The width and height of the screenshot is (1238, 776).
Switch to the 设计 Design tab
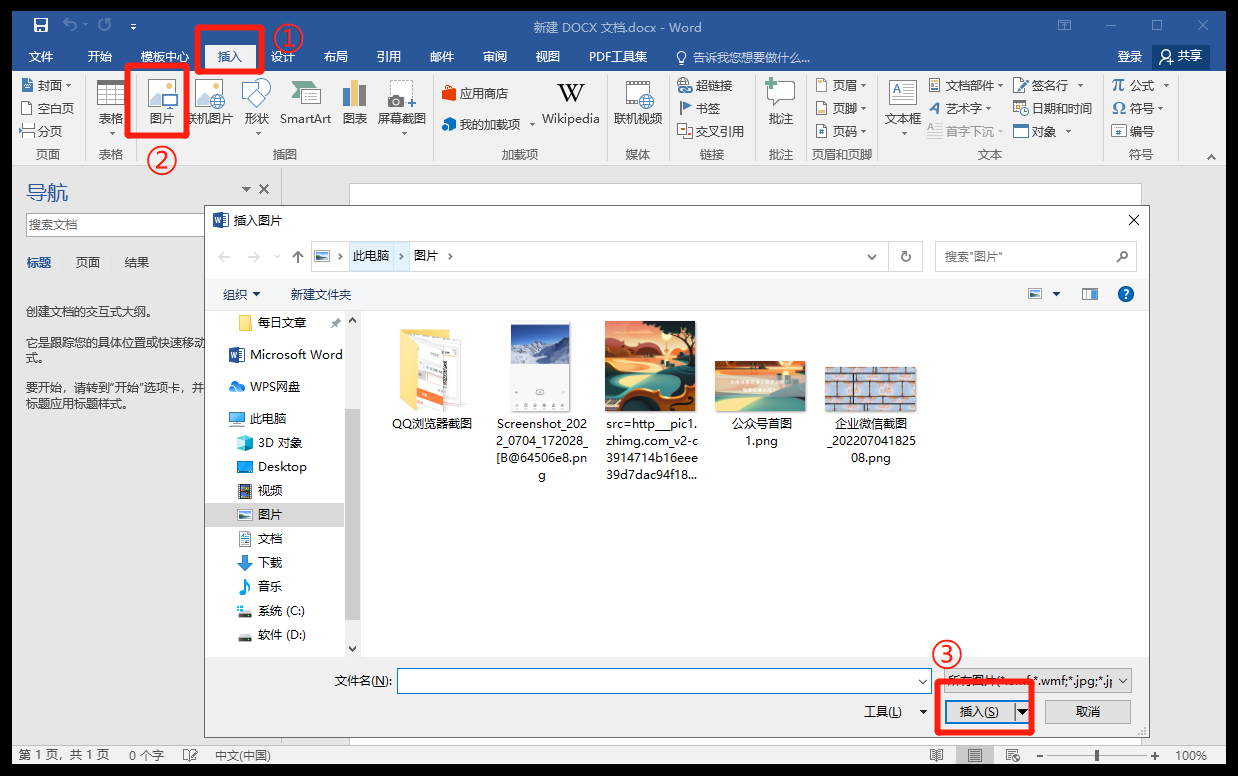(283, 56)
